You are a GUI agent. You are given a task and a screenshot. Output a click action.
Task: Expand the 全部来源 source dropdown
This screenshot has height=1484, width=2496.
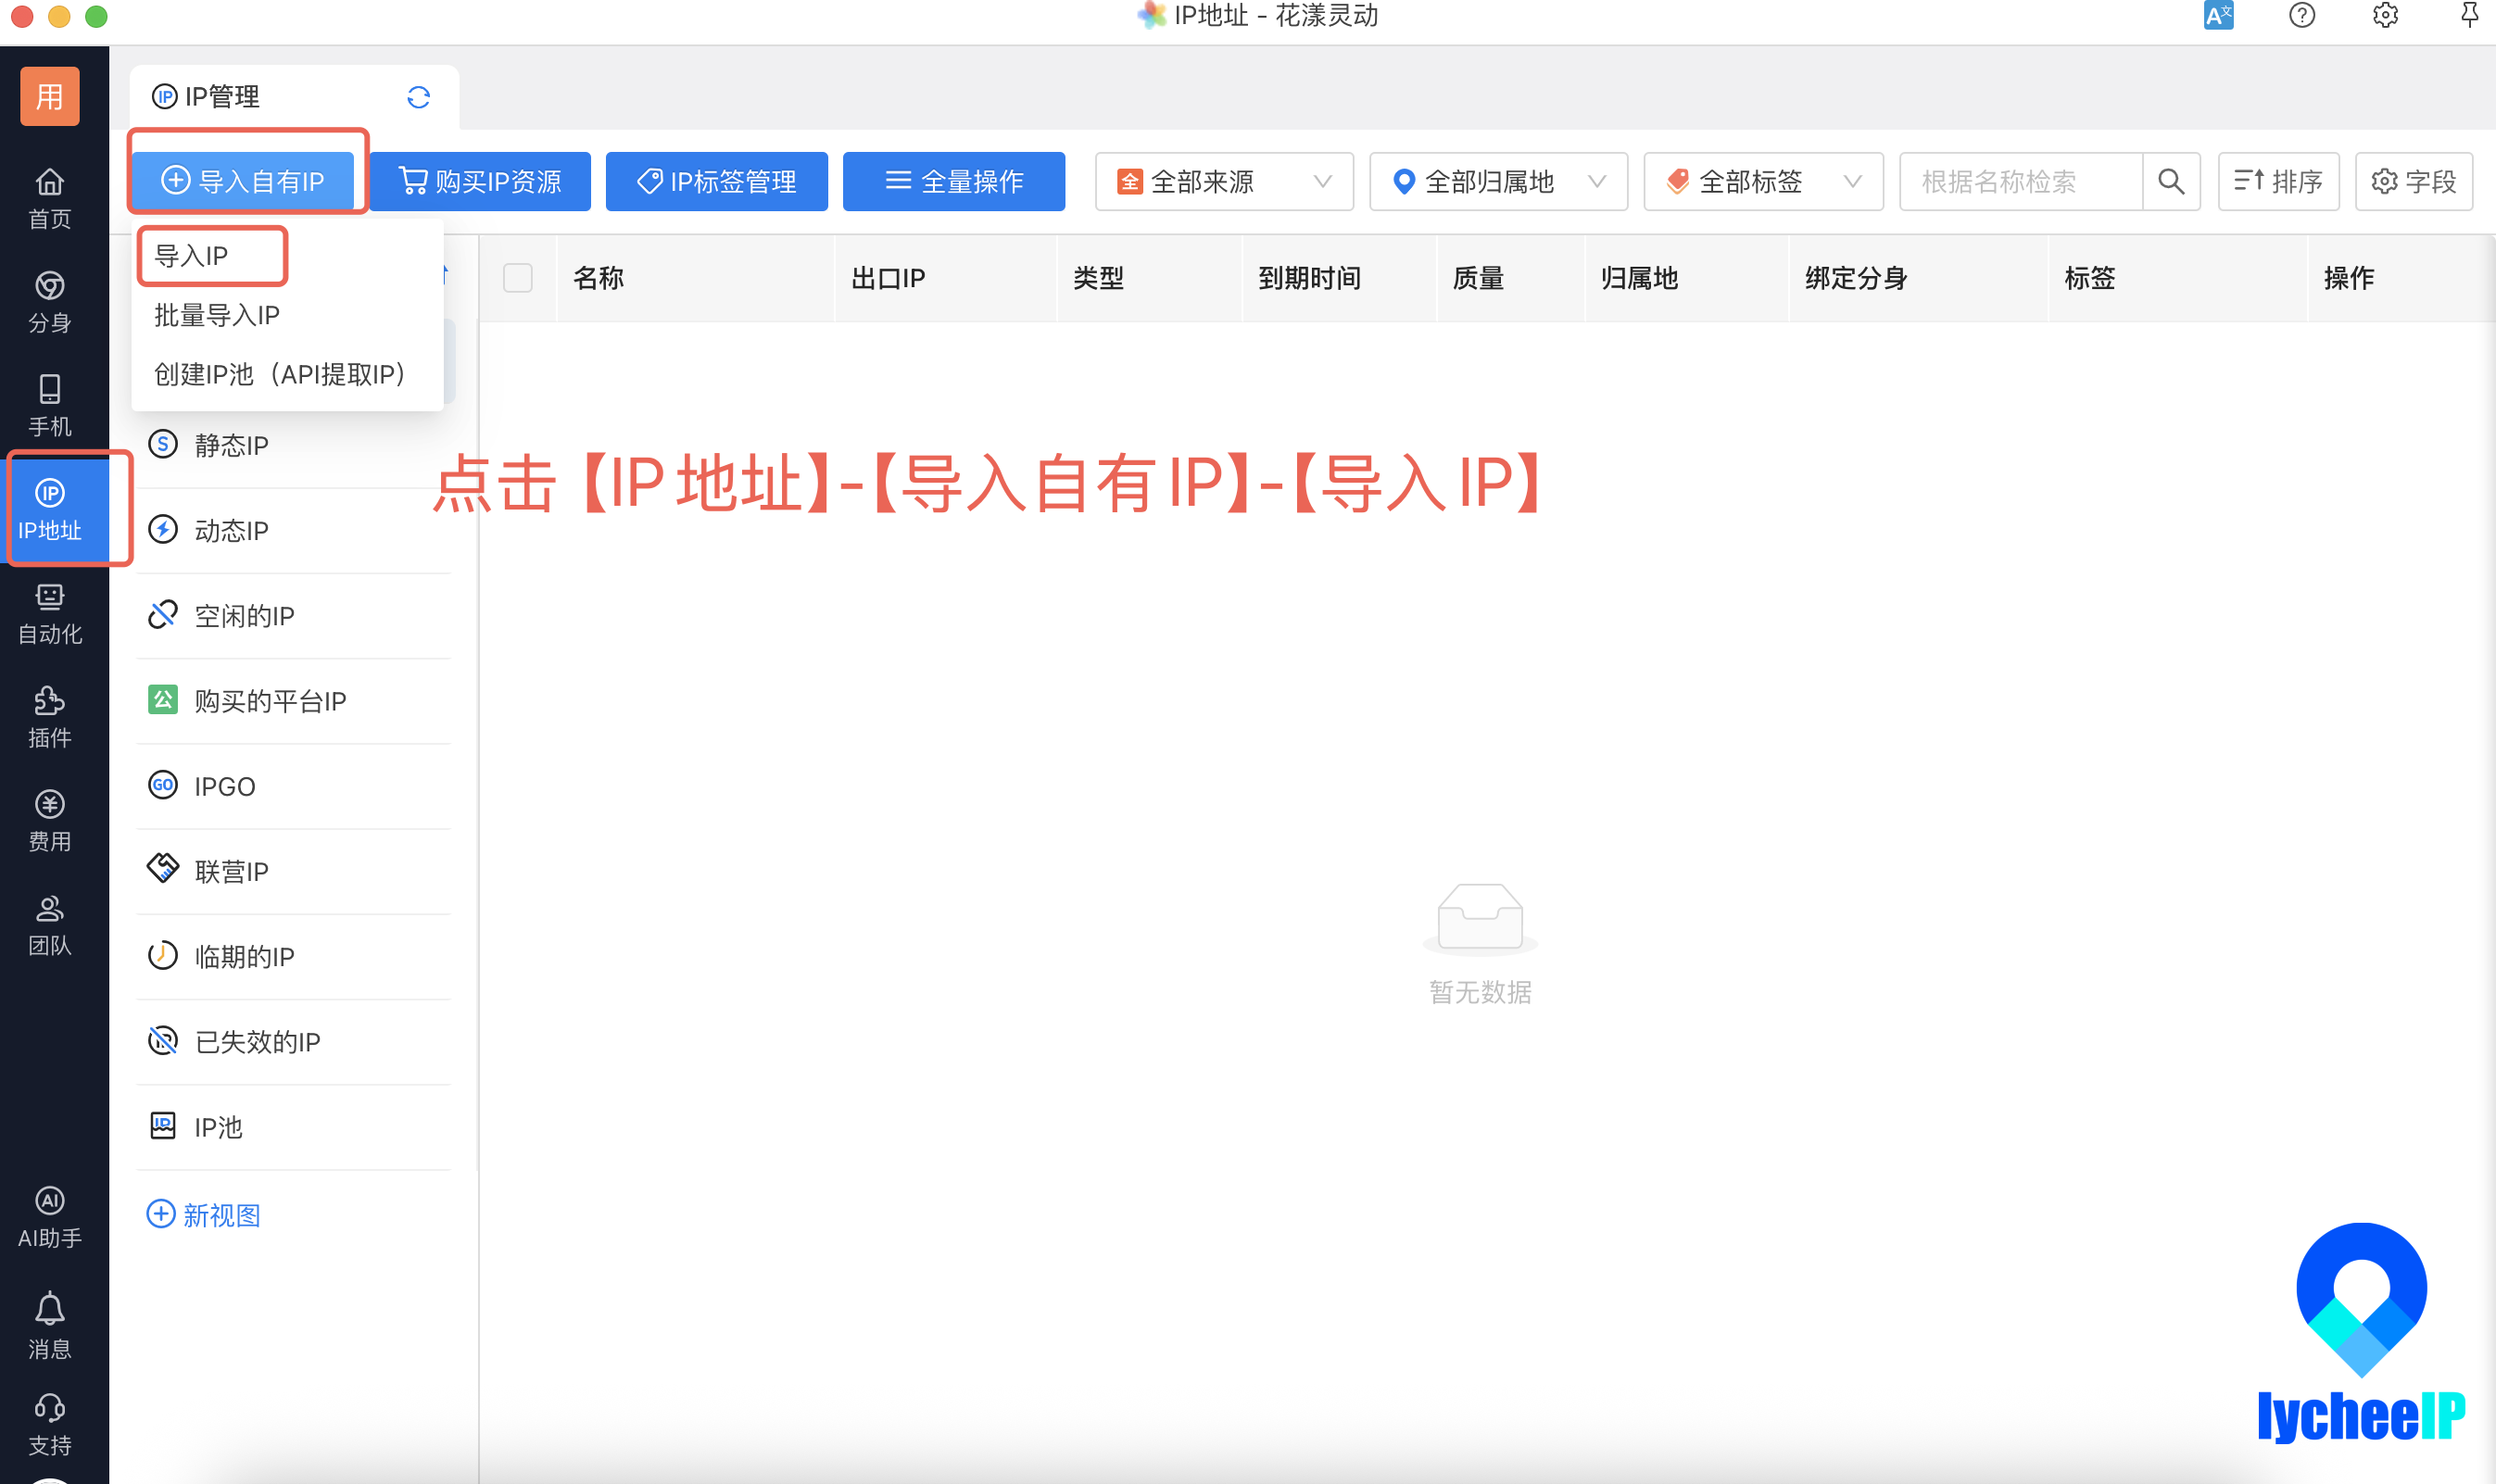[1224, 181]
